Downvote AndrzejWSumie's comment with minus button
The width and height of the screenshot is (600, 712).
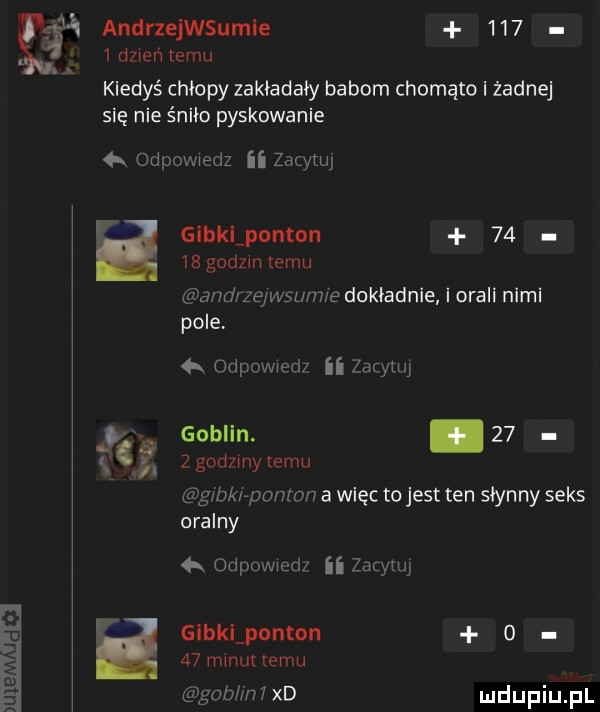556,30
